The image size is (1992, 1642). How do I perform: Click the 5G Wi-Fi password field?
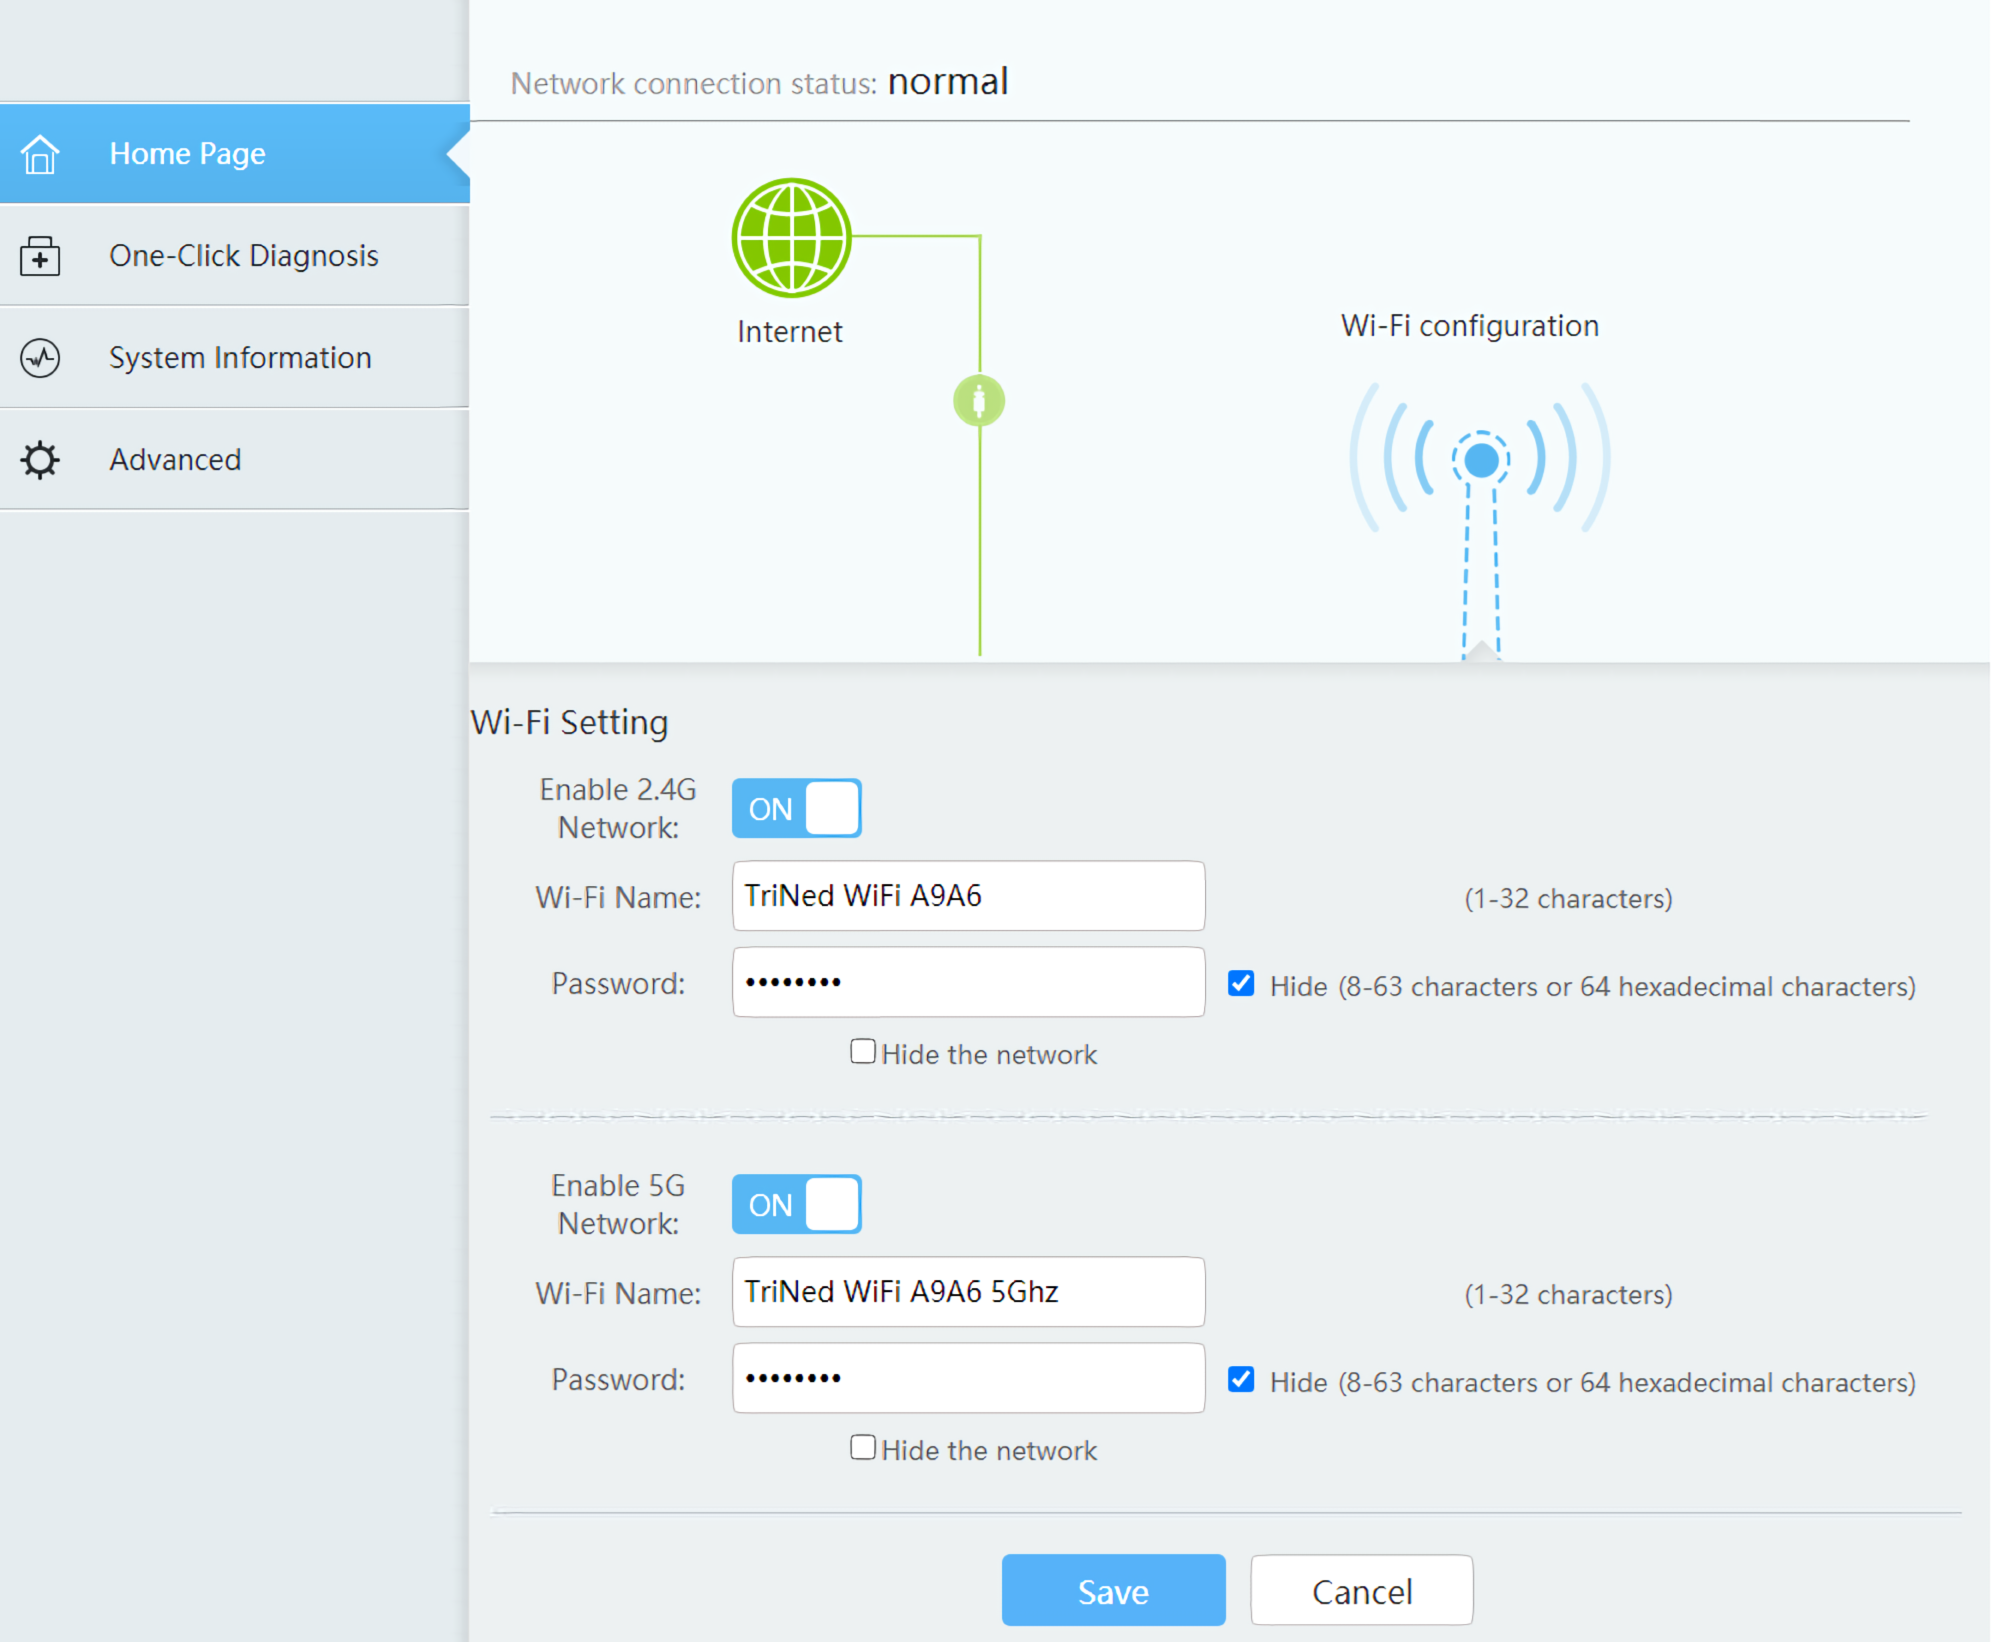[x=968, y=1378]
